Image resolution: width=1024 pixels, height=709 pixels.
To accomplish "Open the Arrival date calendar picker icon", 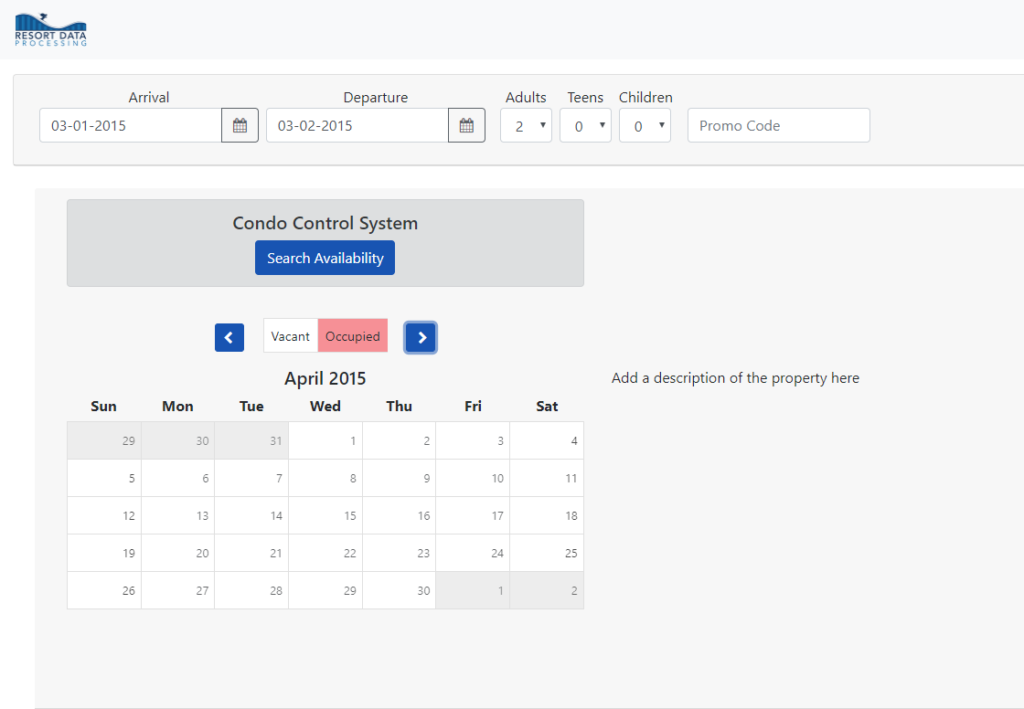I will (x=240, y=125).
